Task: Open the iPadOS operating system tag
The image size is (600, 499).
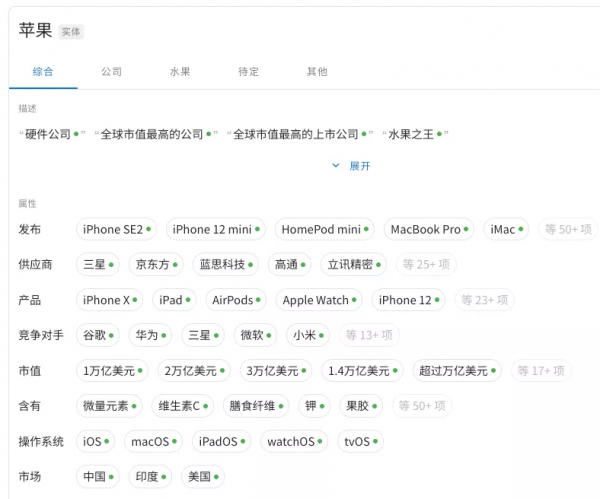Action: coord(221,441)
